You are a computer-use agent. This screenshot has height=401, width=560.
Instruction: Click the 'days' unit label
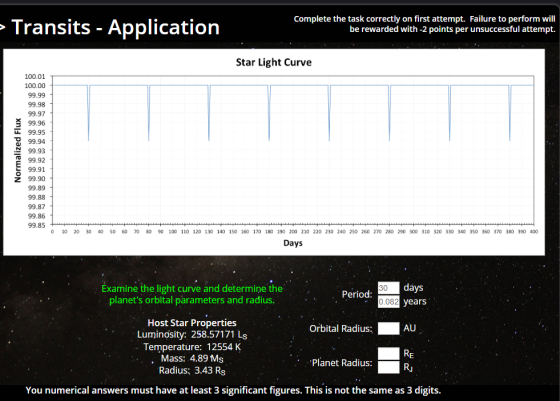pos(413,288)
